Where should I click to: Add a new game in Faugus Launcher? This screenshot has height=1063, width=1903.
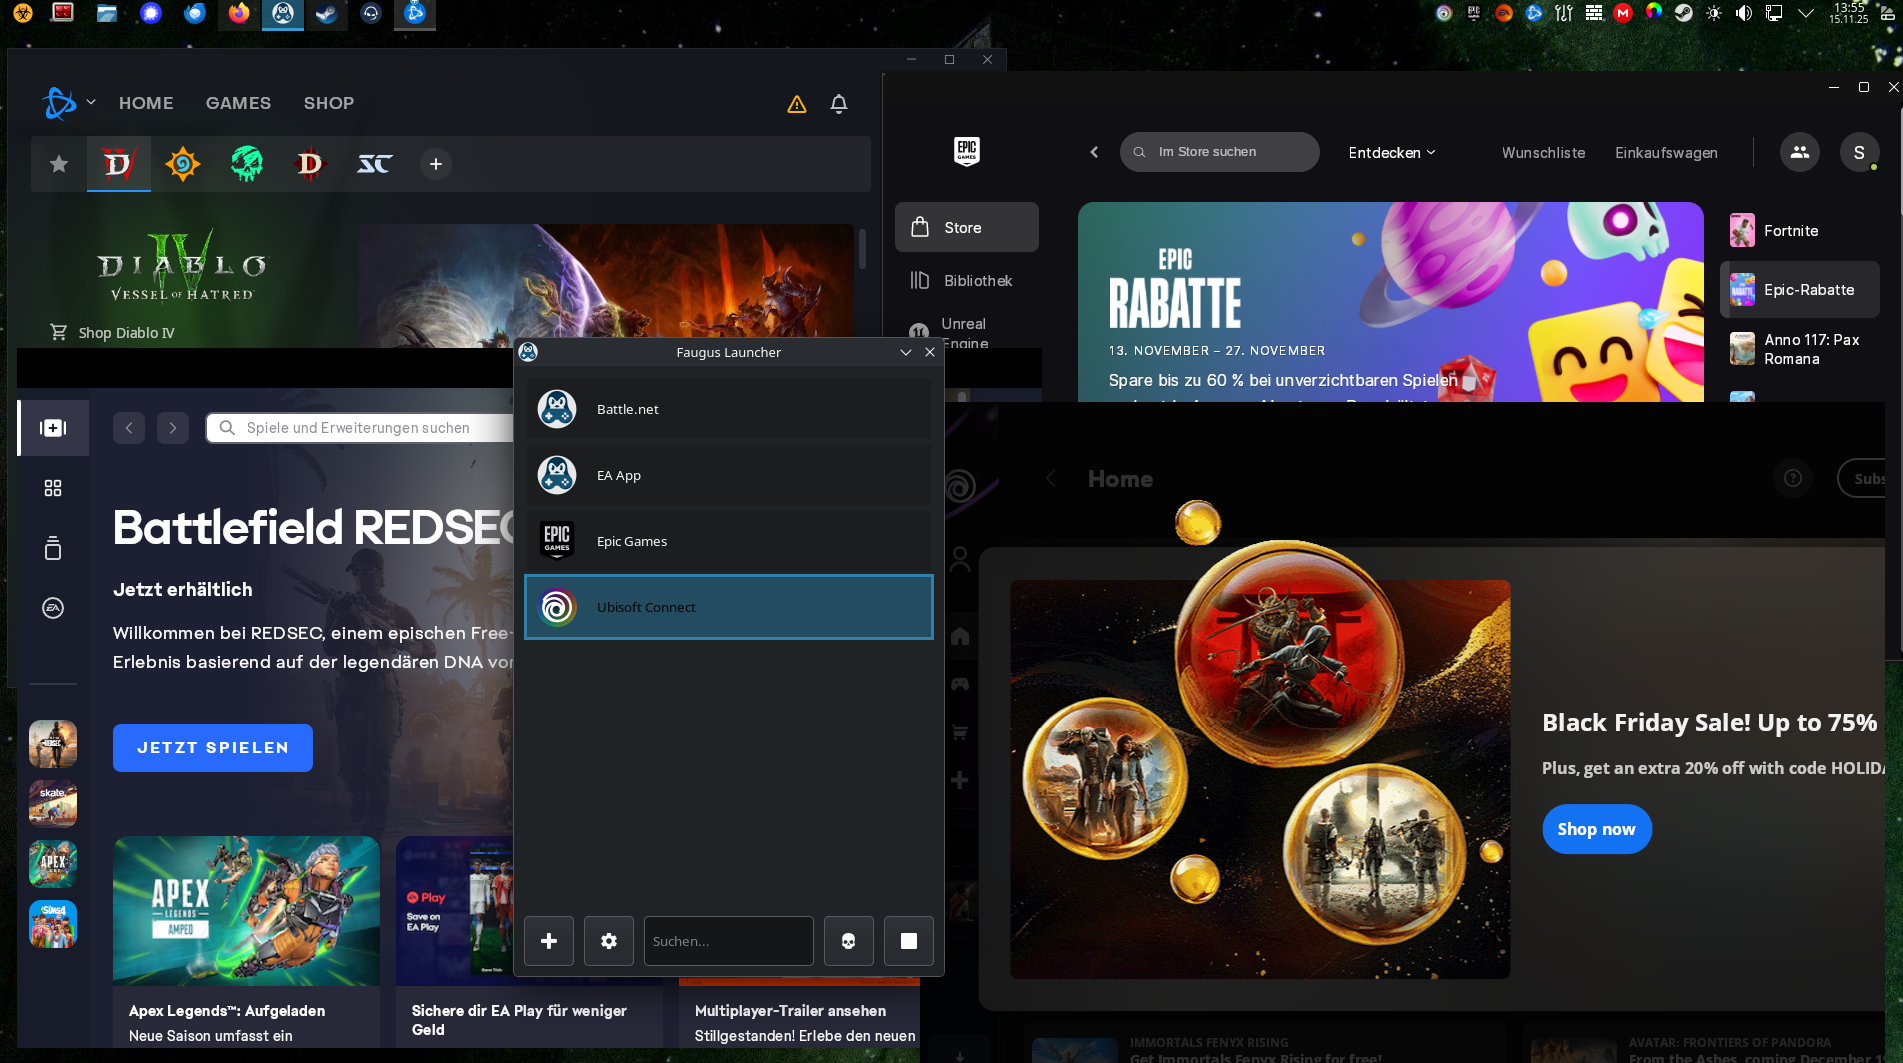pyautogui.click(x=549, y=941)
